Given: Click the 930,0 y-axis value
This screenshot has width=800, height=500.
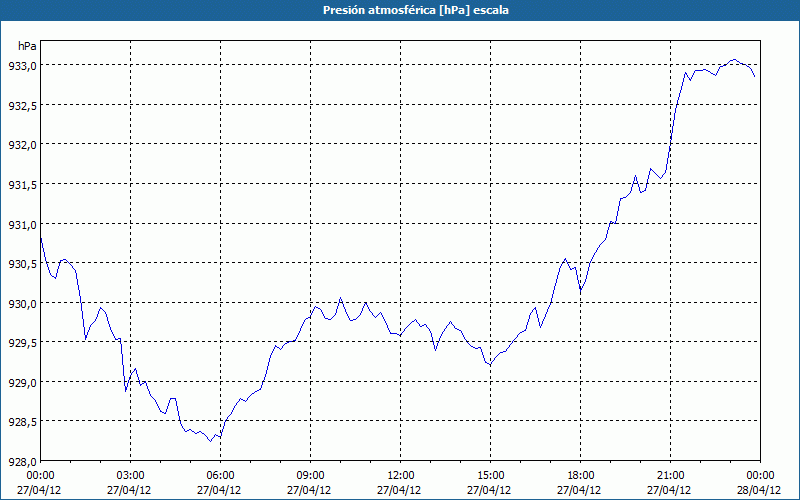Looking at the screenshot, I should 22,303.
